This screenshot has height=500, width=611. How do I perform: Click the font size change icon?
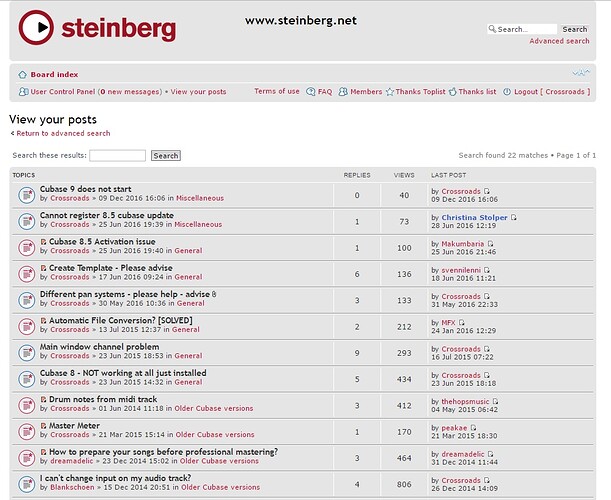(x=581, y=72)
